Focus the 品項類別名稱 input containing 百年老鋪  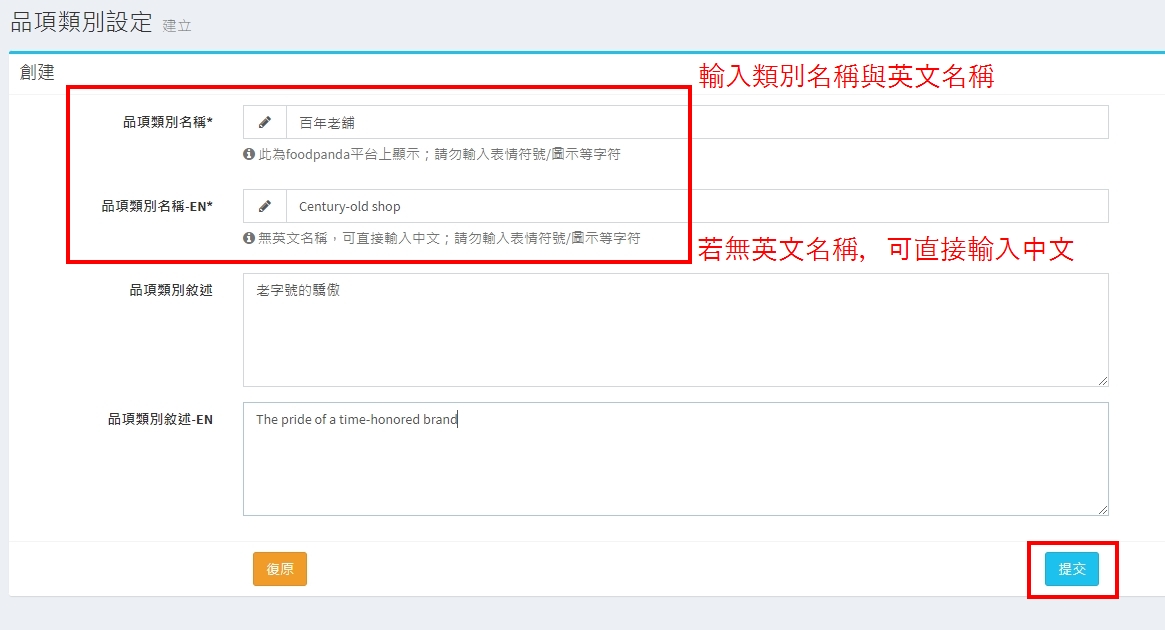tap(696, 123)
